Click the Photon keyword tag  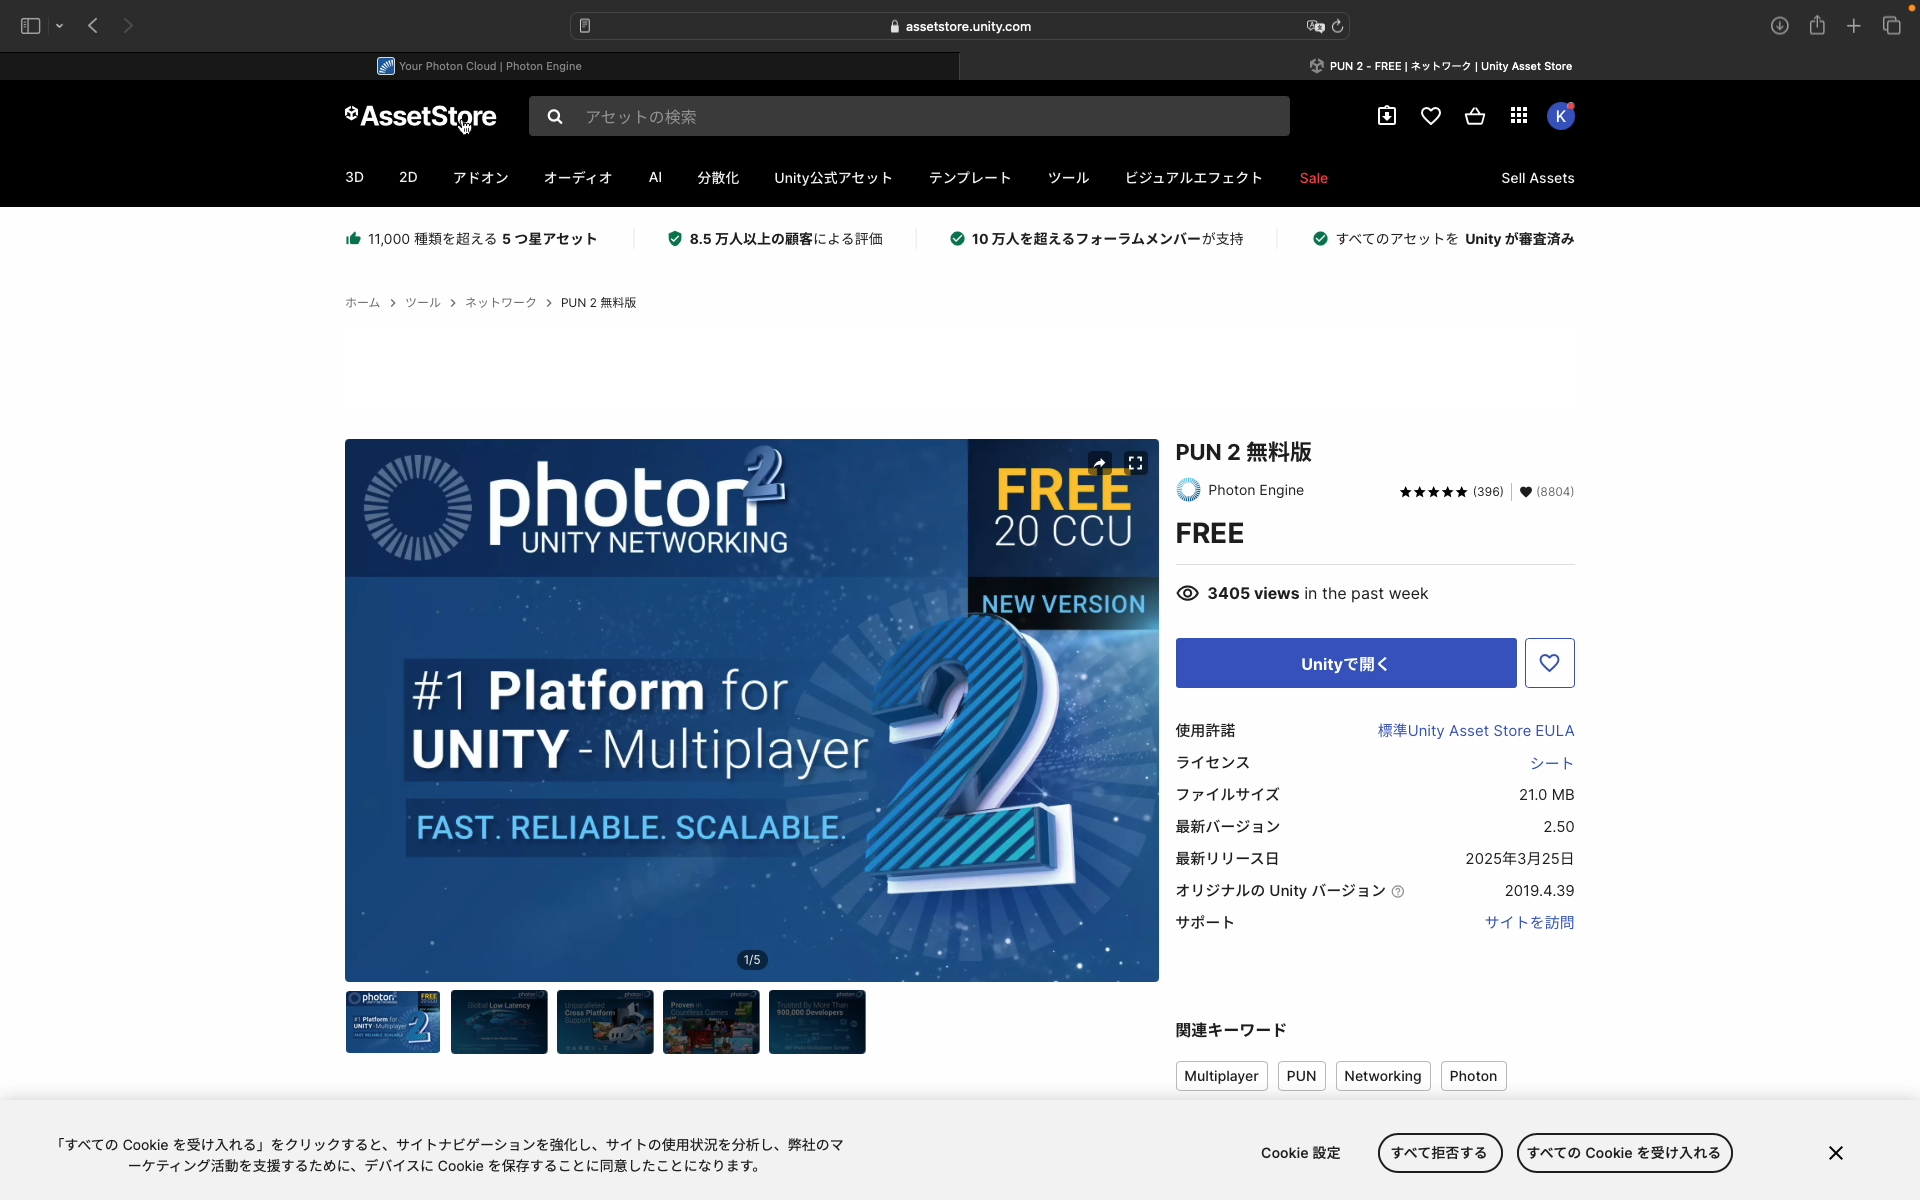tap(1474, 1076)
